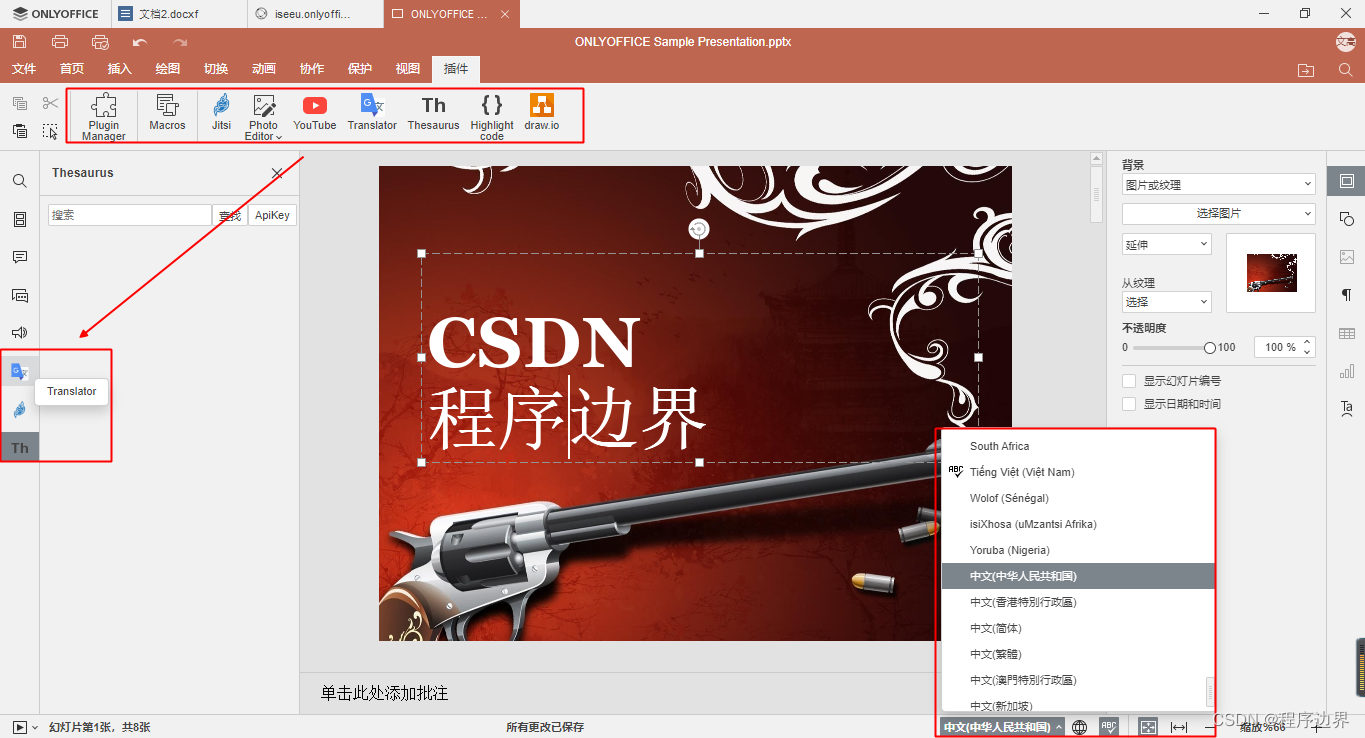
Task: Open the Thesaurus plugin in the ribbon
Action: click(433, 112)
